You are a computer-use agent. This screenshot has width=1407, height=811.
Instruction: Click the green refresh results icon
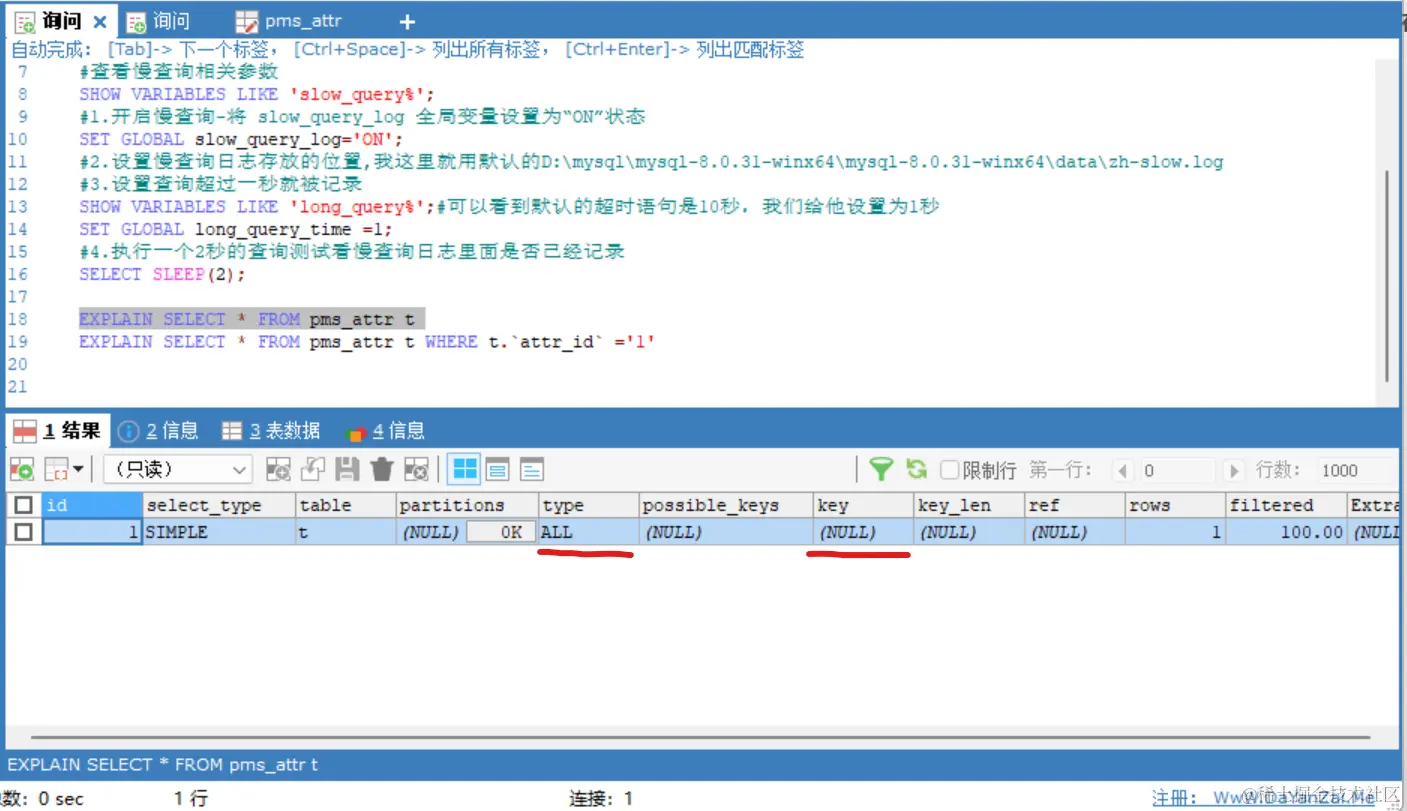[x=916, y=469]
